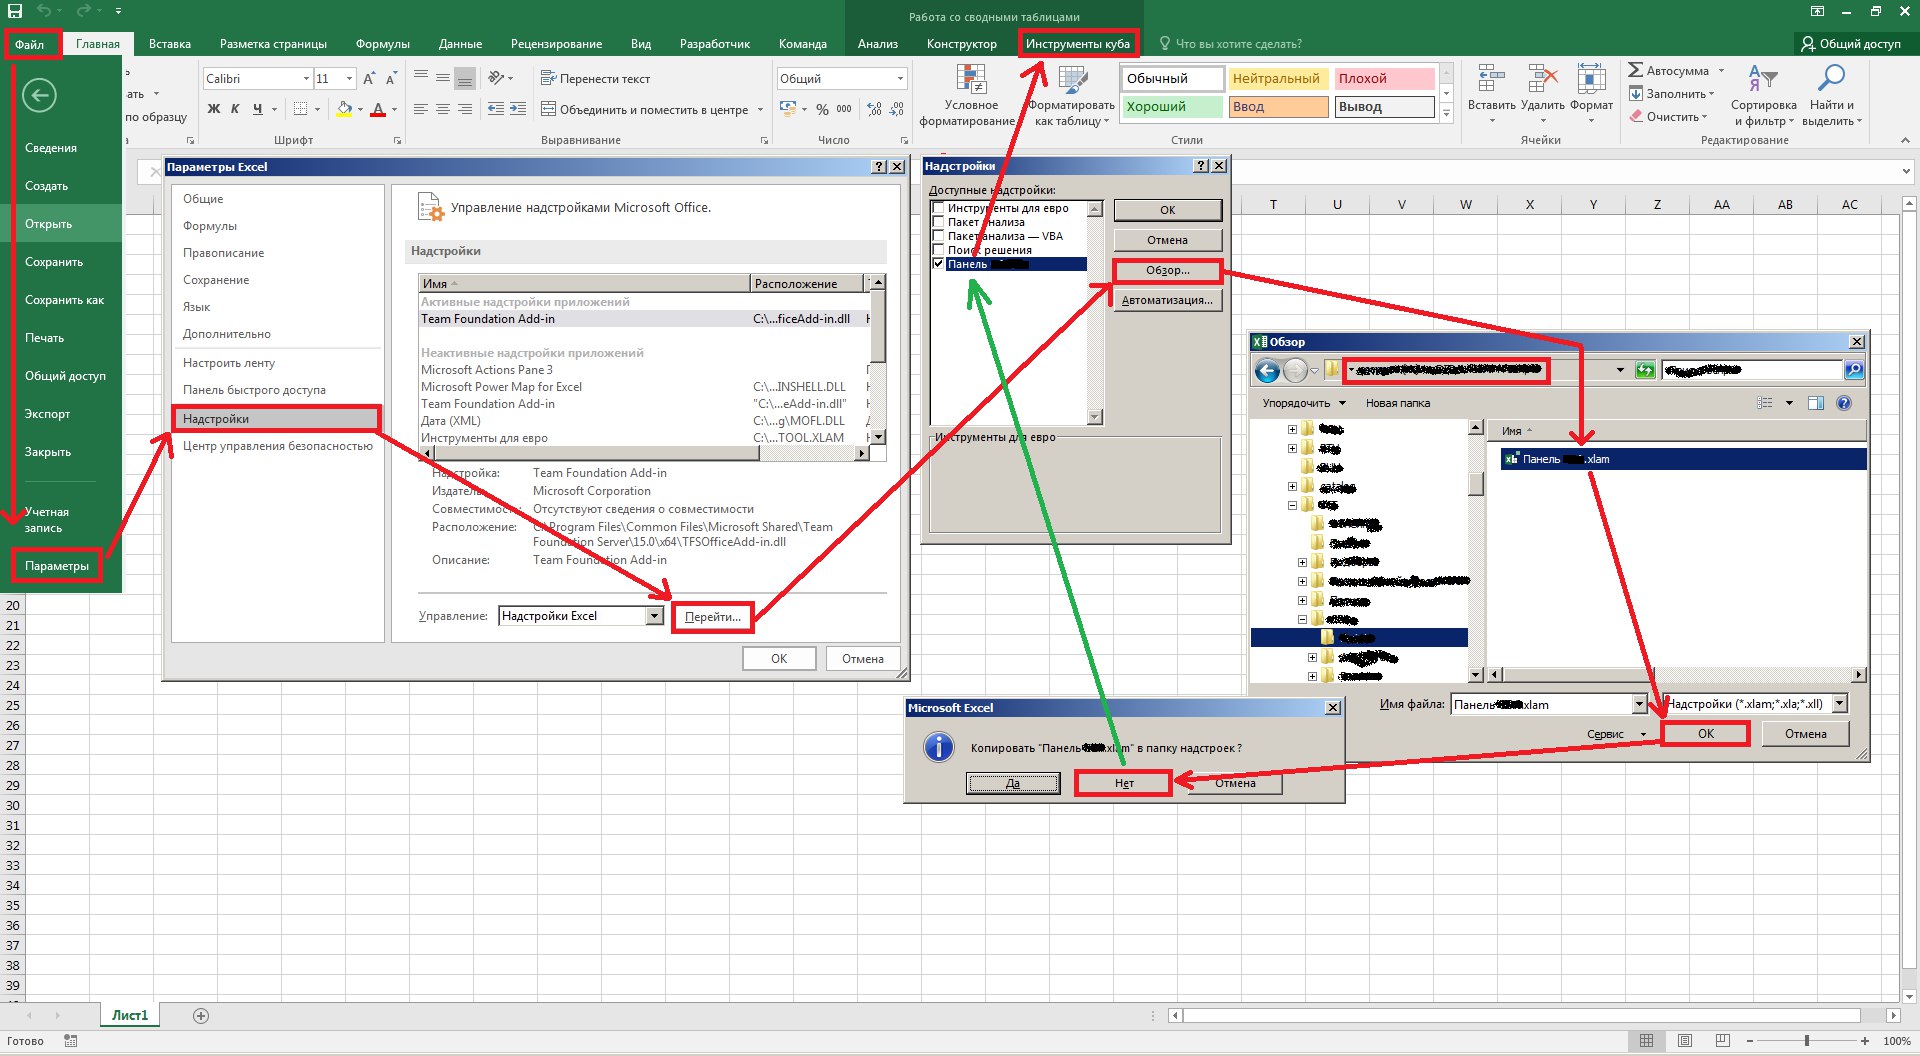1920x1056 pixels.
Task: Apply the yellow fill color bucket
Action: point(344,109)
